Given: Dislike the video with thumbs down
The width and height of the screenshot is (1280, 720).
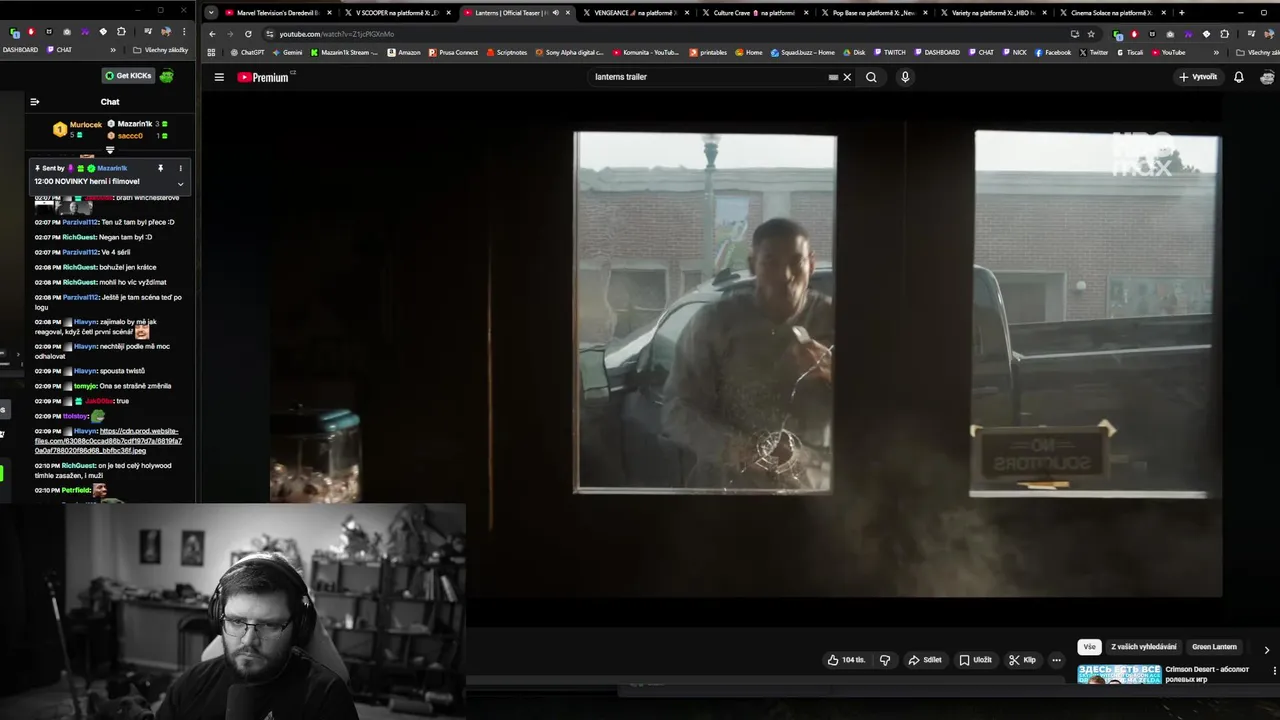Looking at the screenshot, I should click(884, 660).
